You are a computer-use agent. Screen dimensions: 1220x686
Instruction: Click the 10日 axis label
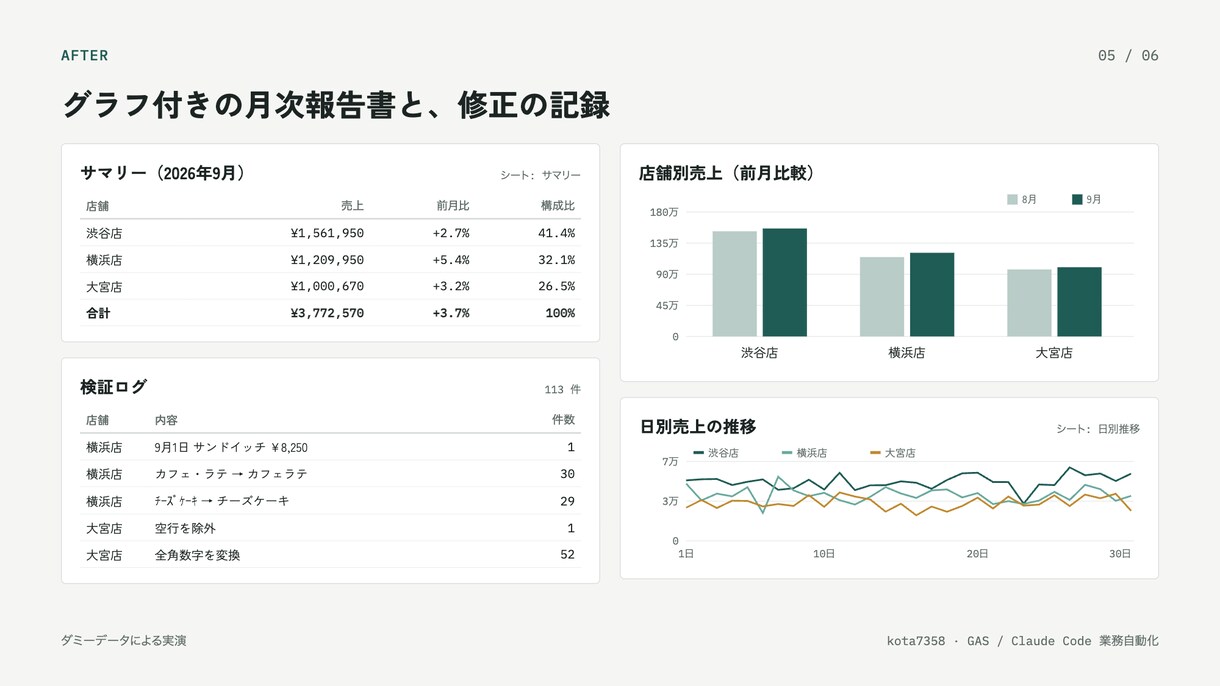point(824,554)
